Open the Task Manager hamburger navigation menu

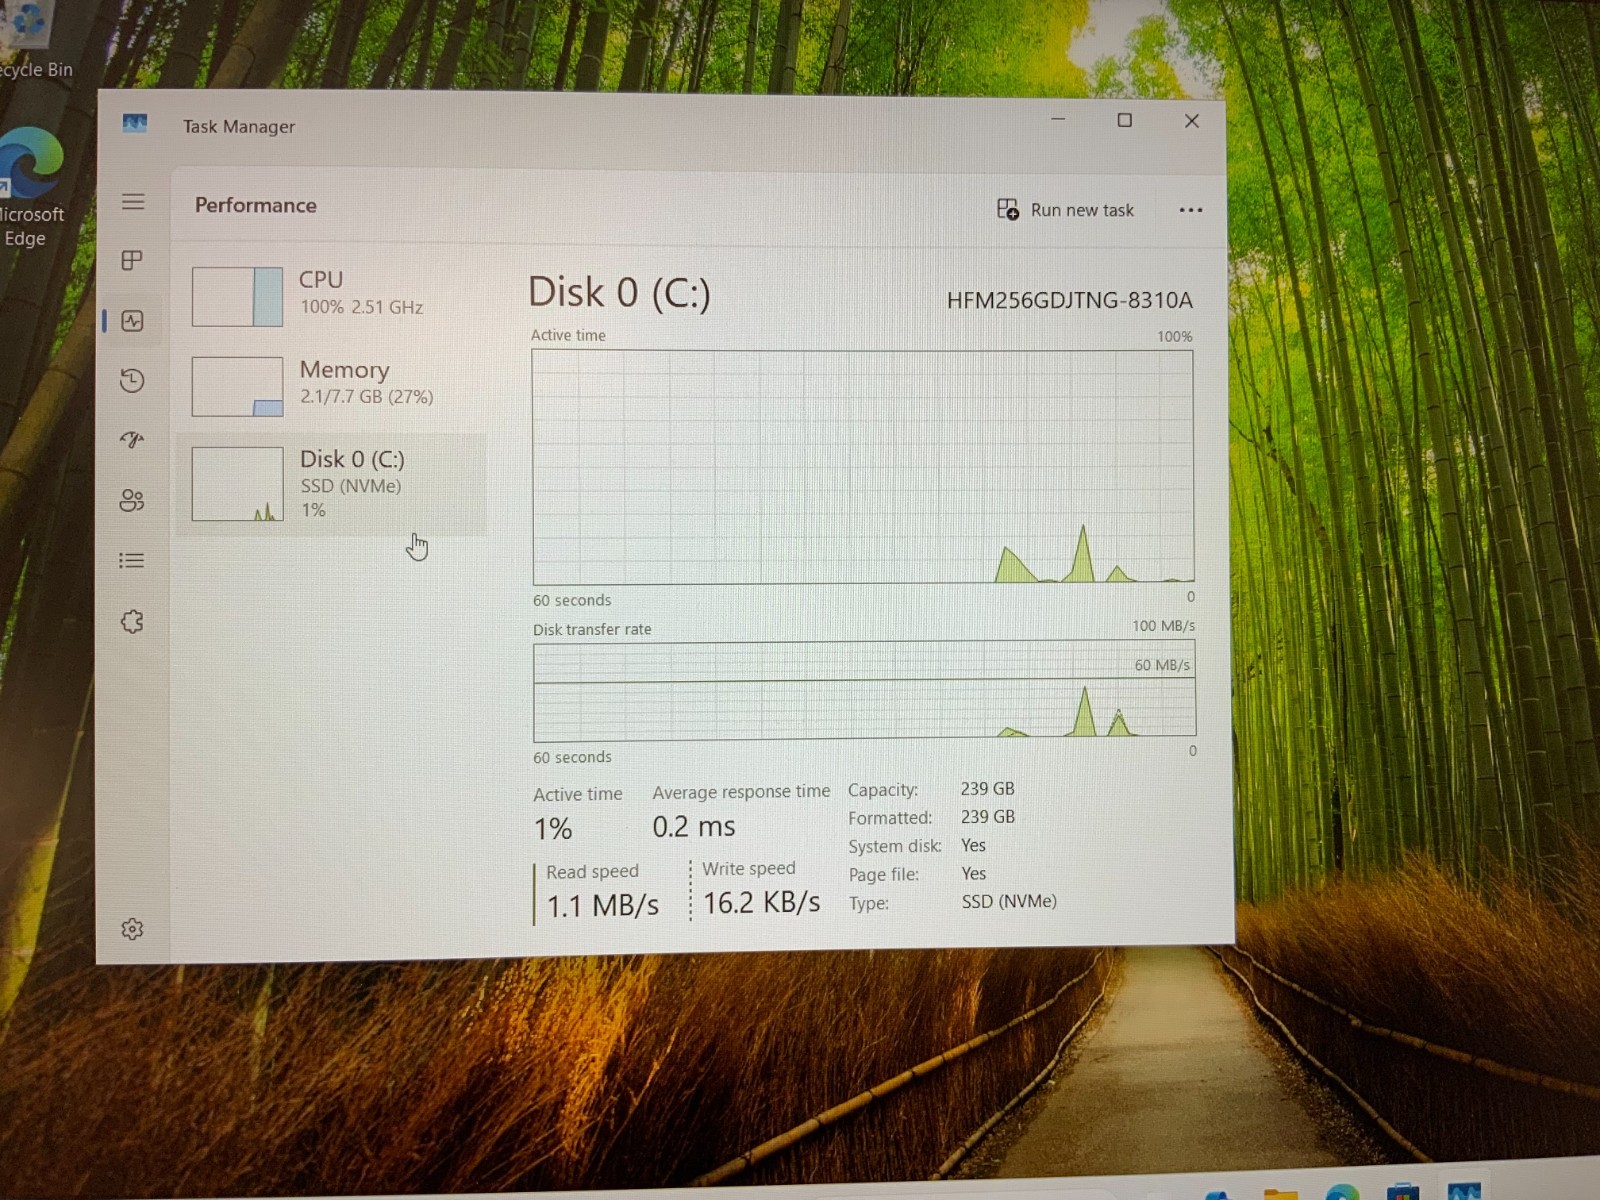(x=133, y=202)
